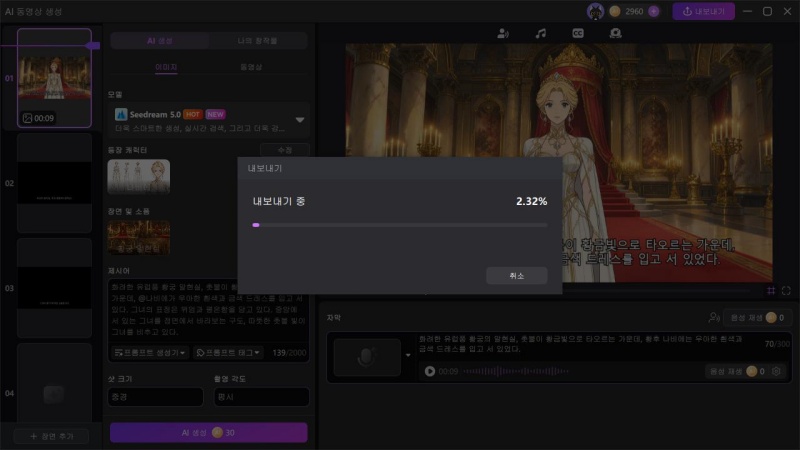Click the Seedream model logo icon
Screen dimensions: 800x450
pyautogui.click(x=121, y=114)
